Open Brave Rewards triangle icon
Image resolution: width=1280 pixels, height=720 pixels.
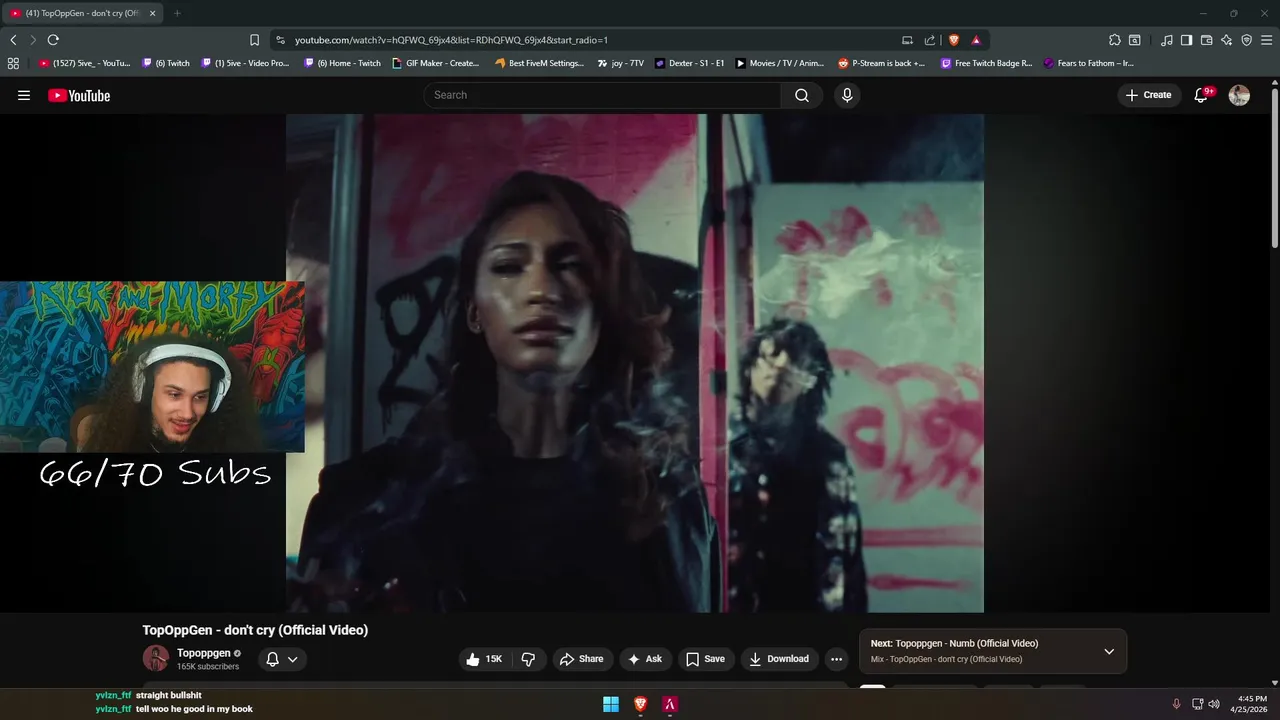pyautogui.click(x=976, y=40)
